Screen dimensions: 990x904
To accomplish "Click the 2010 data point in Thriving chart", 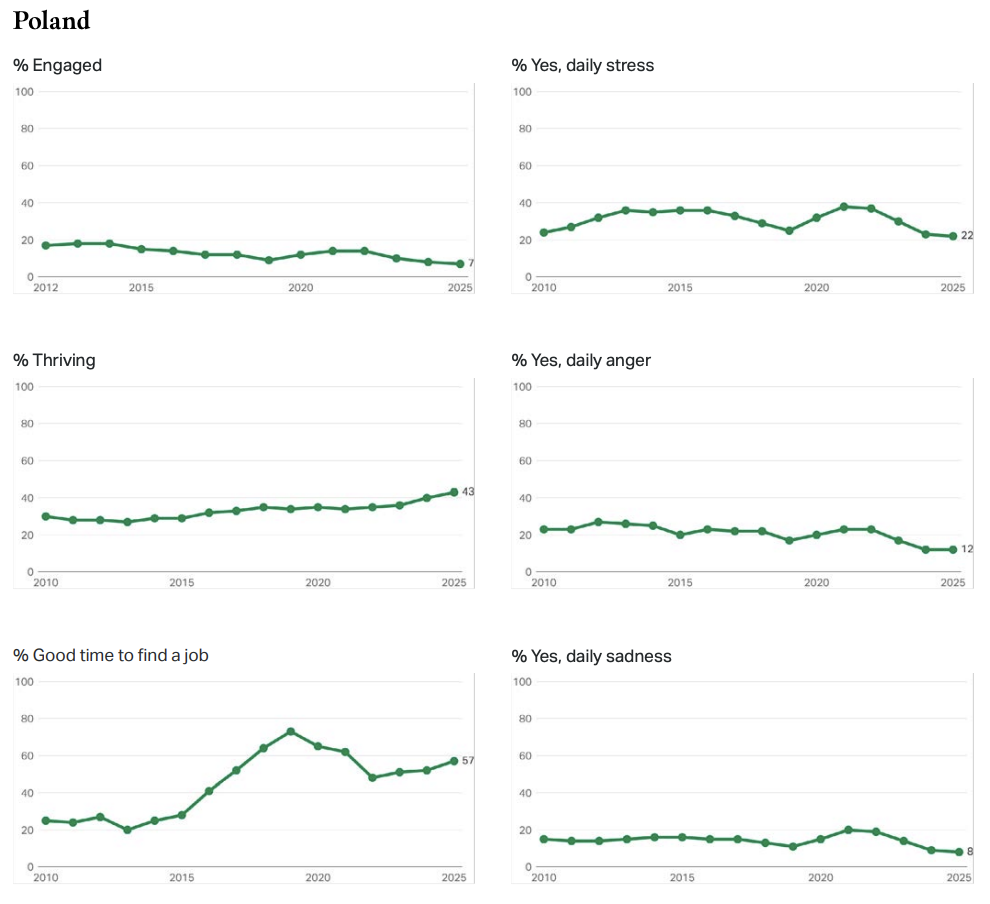I will [x=46, y=516].
